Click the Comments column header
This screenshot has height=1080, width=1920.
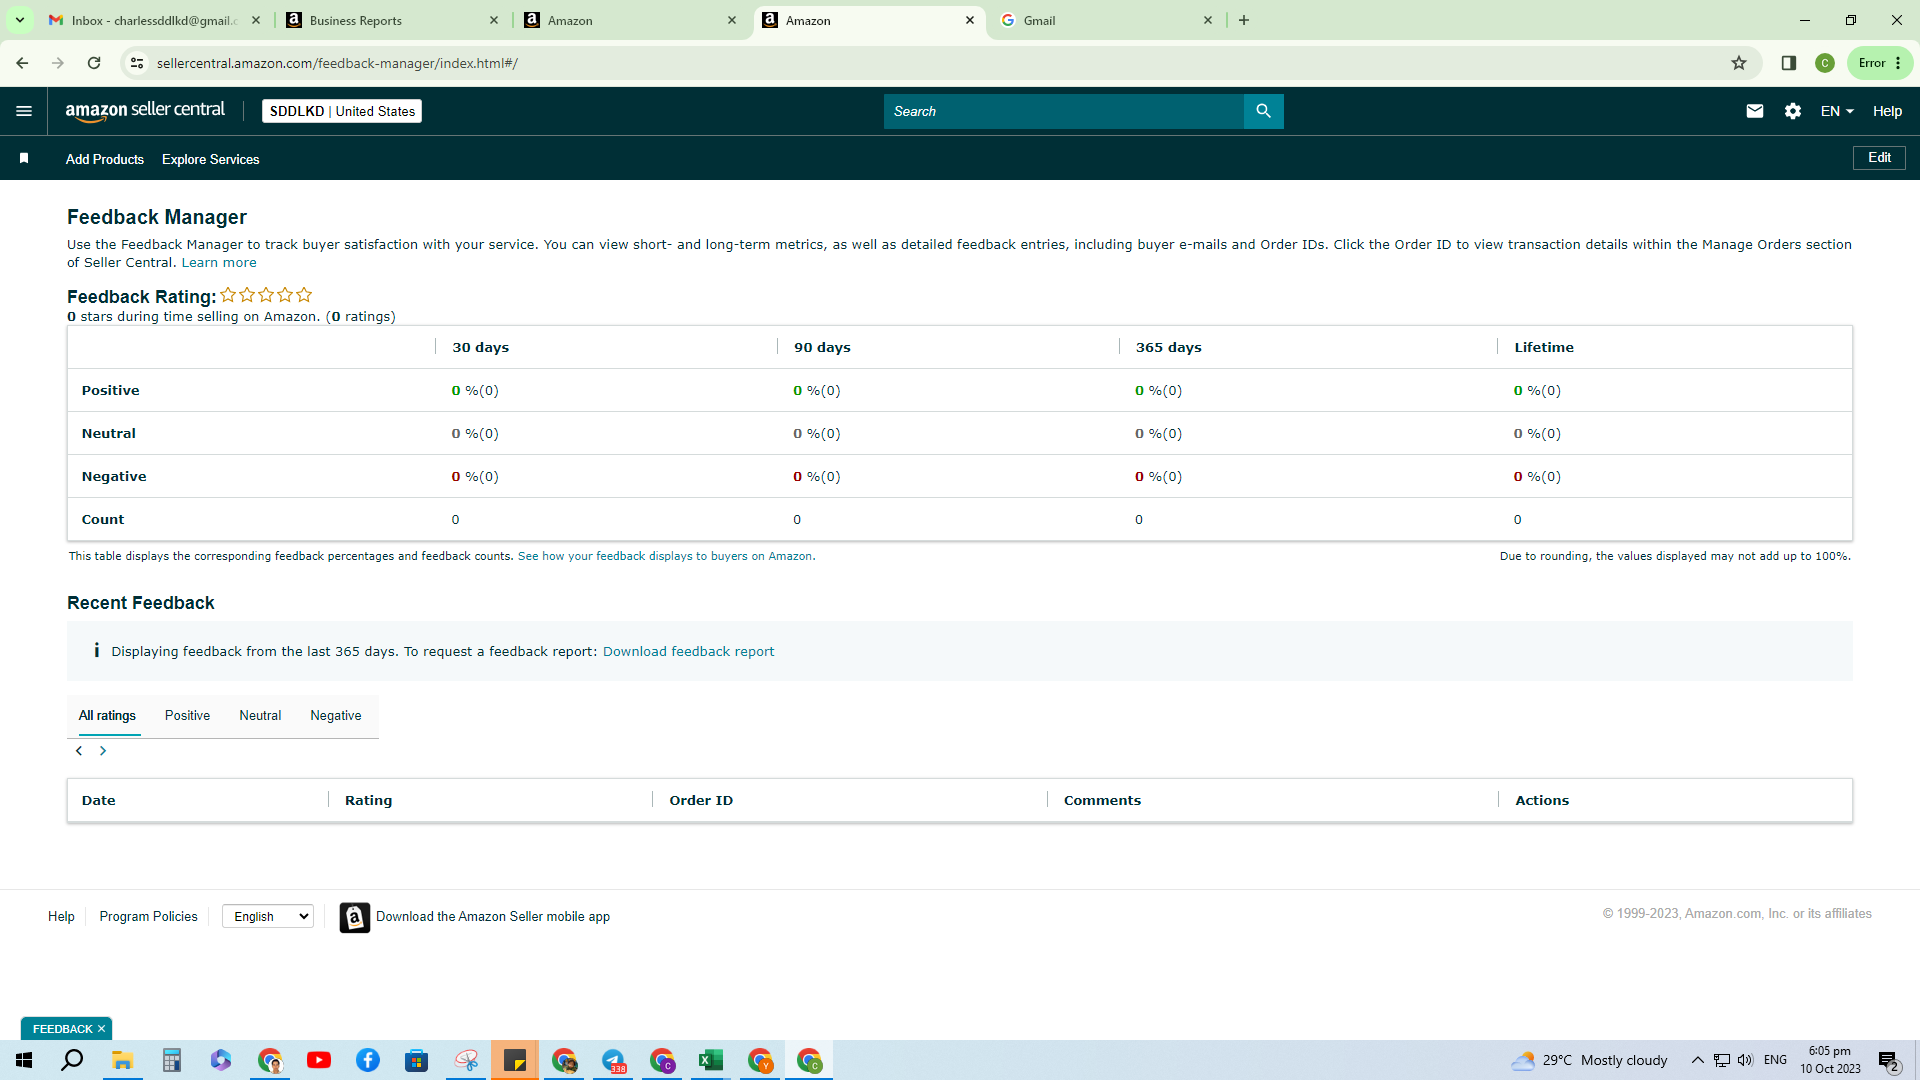[1102, 800]
